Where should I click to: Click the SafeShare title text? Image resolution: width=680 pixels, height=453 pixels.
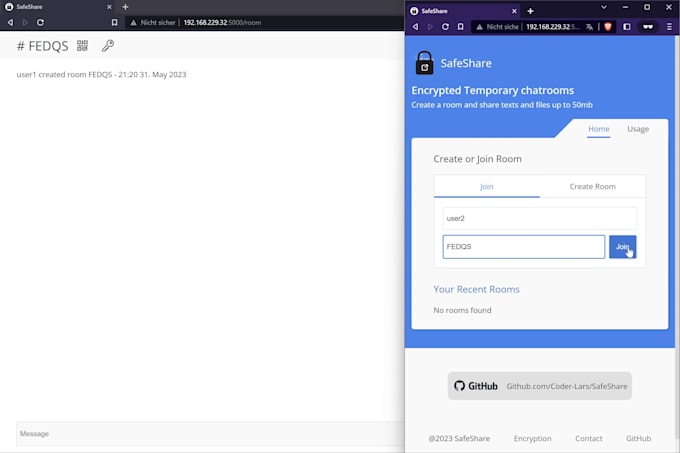(466, 63)
